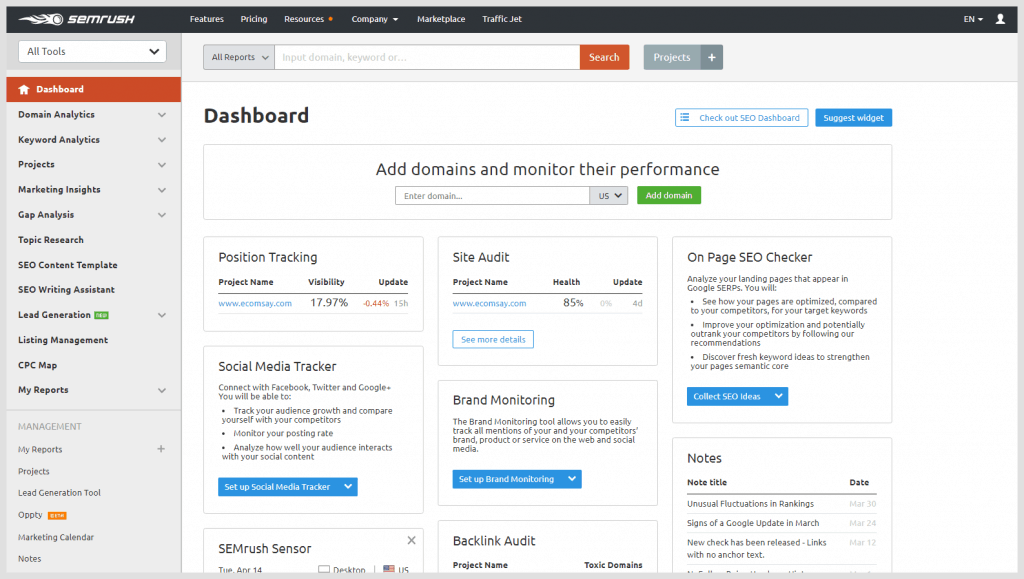1024x579 pixels.
Task: Open Oppty beta tool
Action: pyautogui.click(x=42, y=515)
